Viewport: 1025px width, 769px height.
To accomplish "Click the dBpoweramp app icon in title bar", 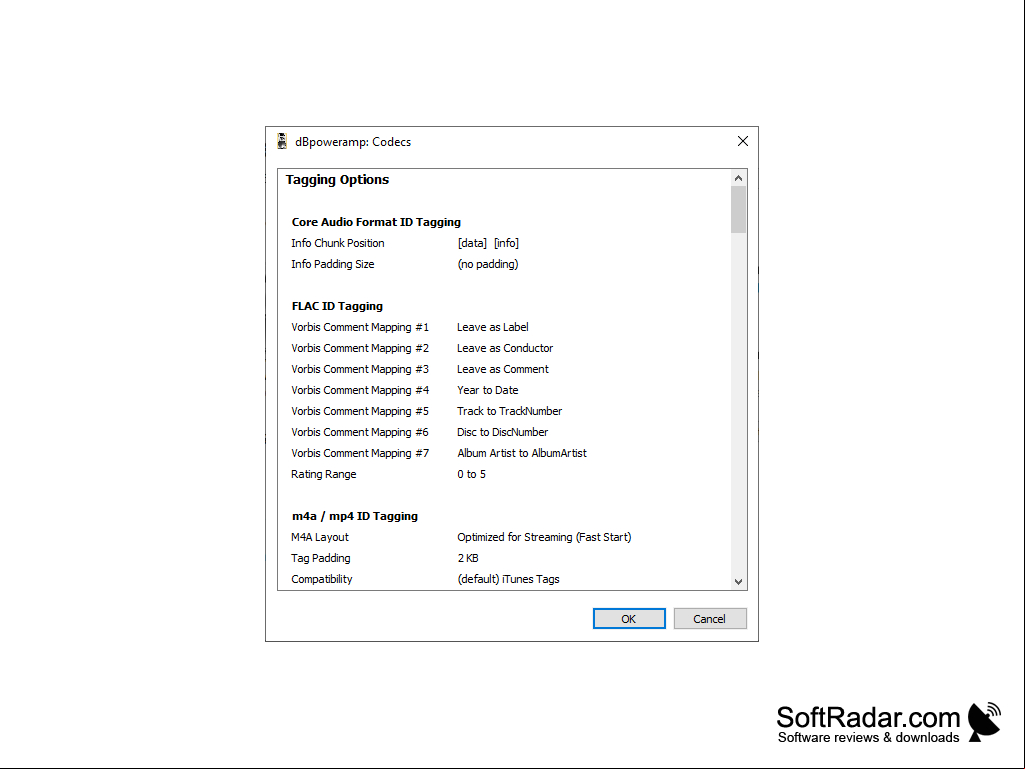I will click(282, 141).
